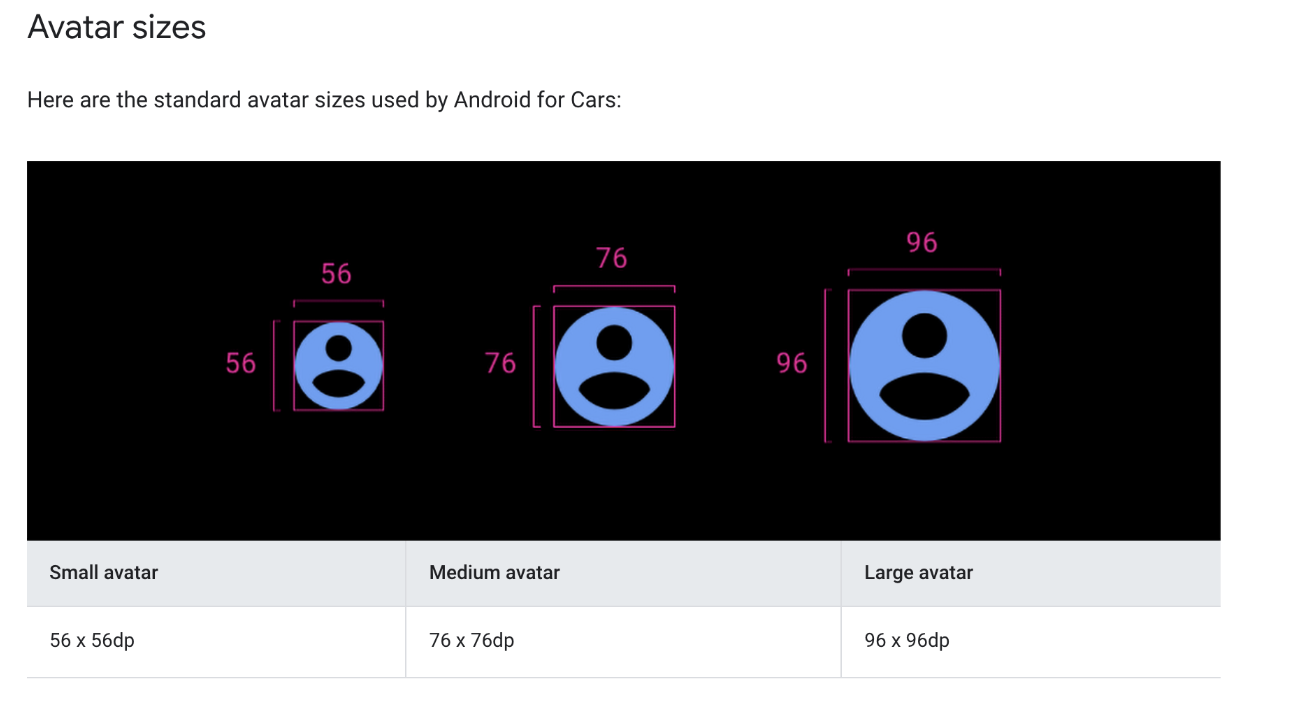Select the 76 x 76dp table cell

coord(623,641)
